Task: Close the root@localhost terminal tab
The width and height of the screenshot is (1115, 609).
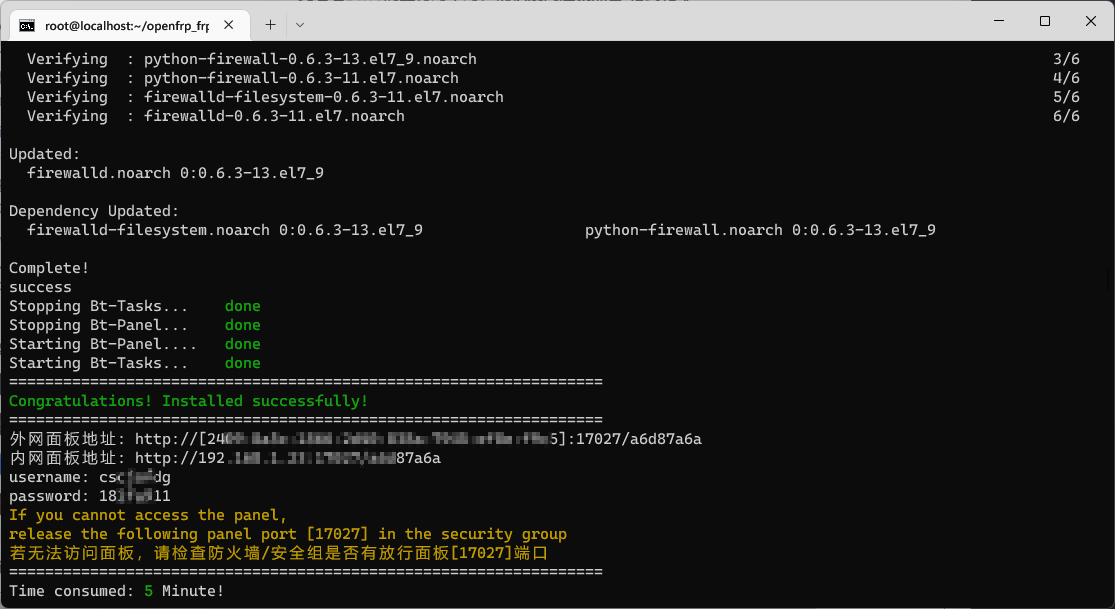Action: (x=228, y=25)
